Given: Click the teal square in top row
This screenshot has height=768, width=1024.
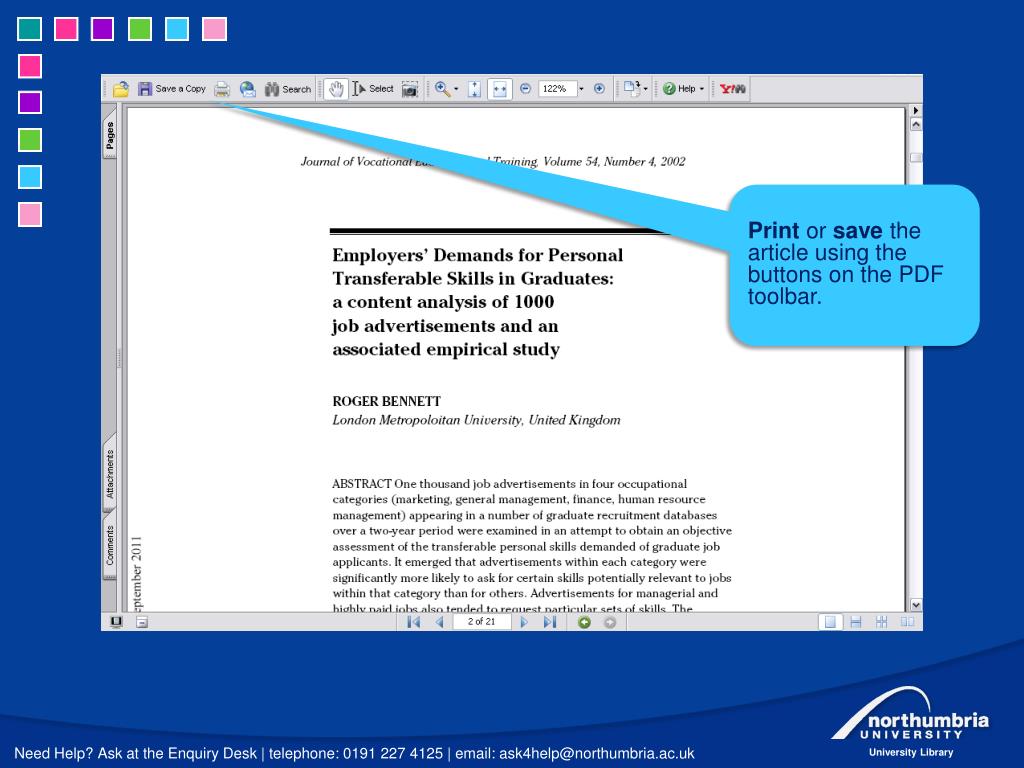Looking at the screenshot, I should pos(29,29).
